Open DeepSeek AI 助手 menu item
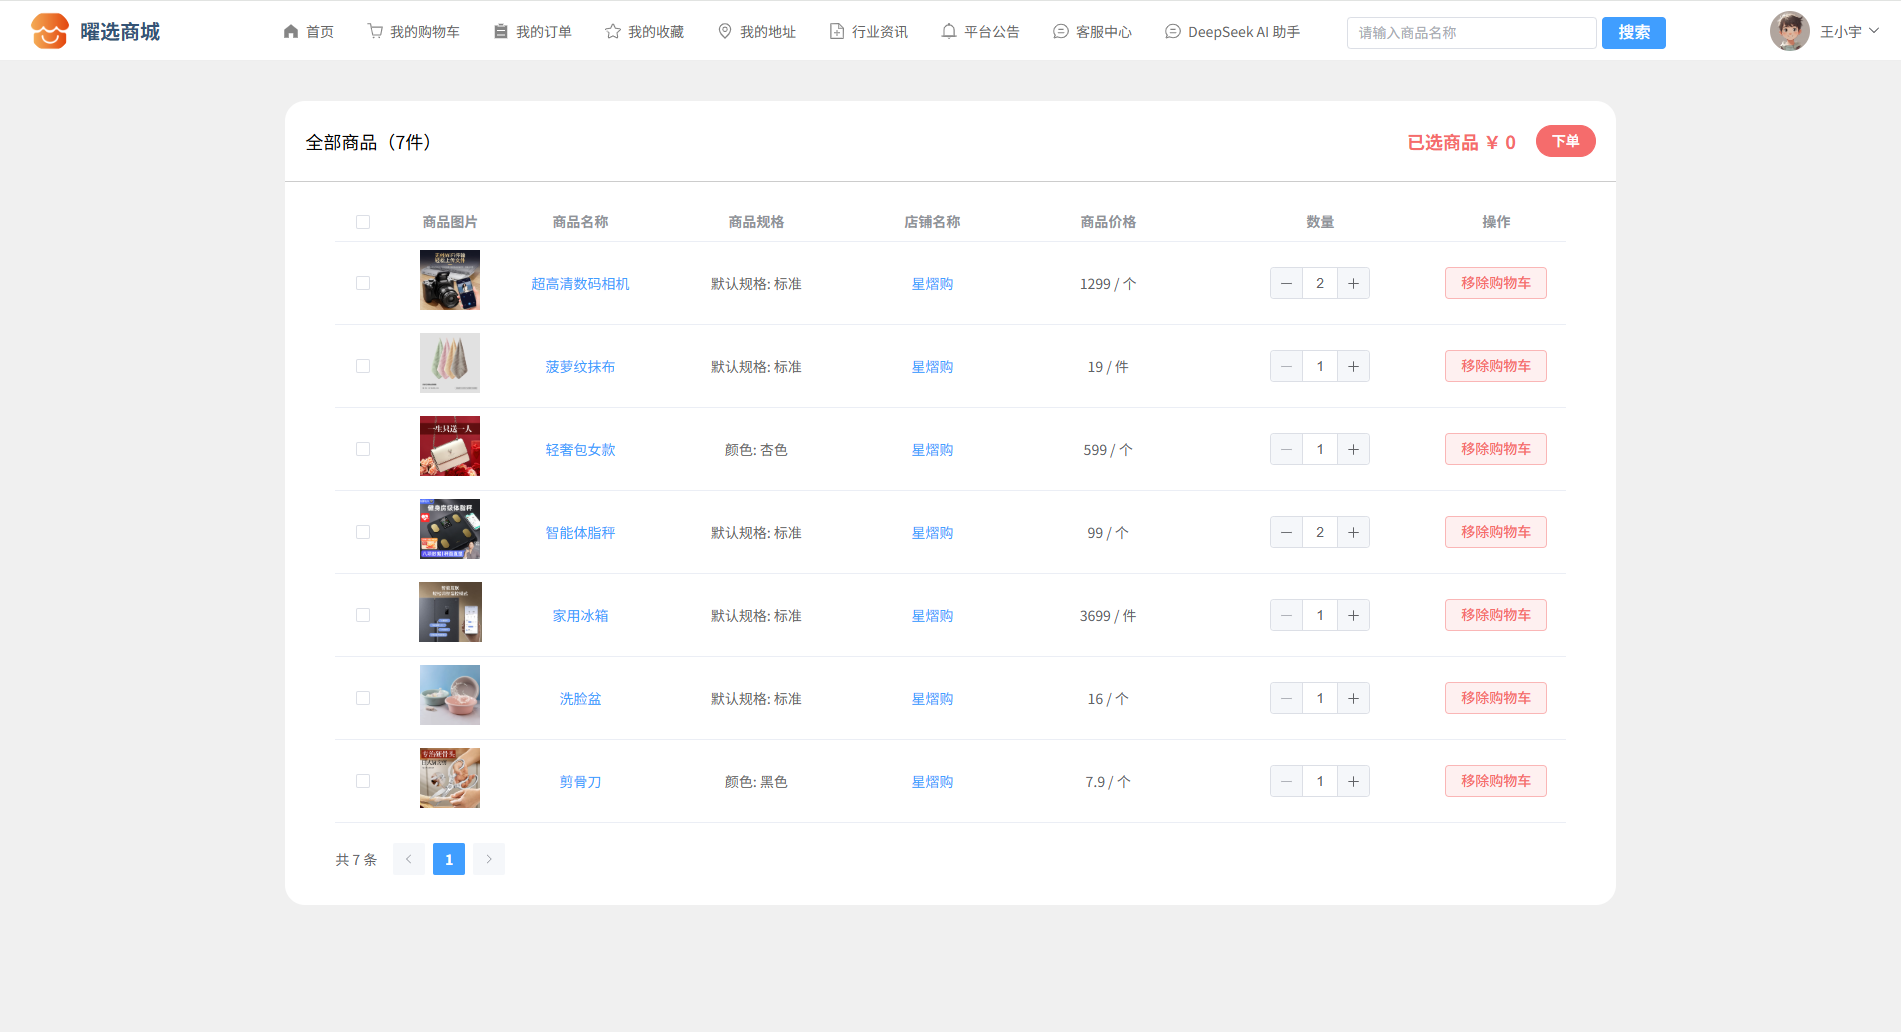The image size is (1901, 1032). [x=1232, y=32]
